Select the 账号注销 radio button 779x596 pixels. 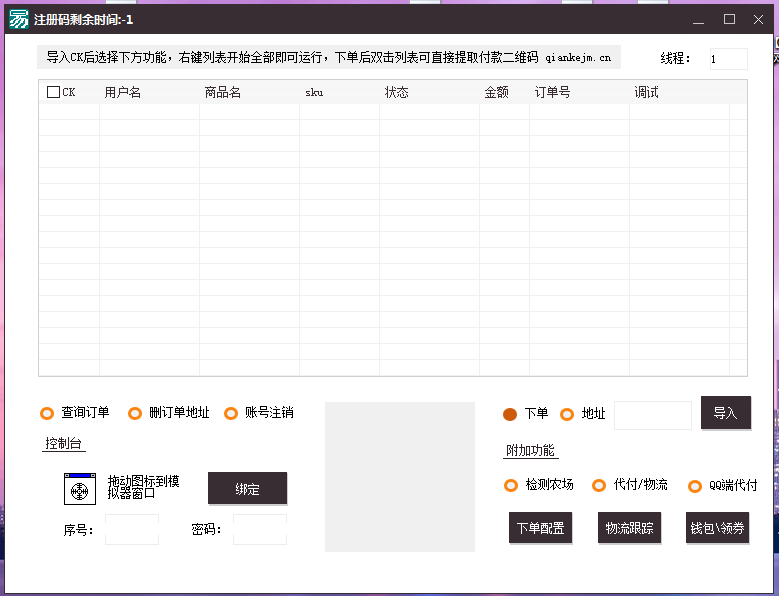[x=231, y=413]
